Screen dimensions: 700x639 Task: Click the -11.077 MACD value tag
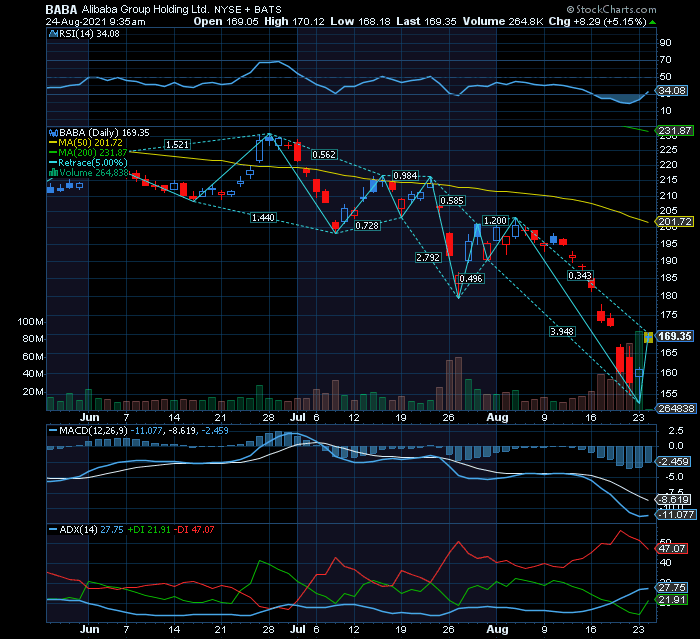[676, 515]
